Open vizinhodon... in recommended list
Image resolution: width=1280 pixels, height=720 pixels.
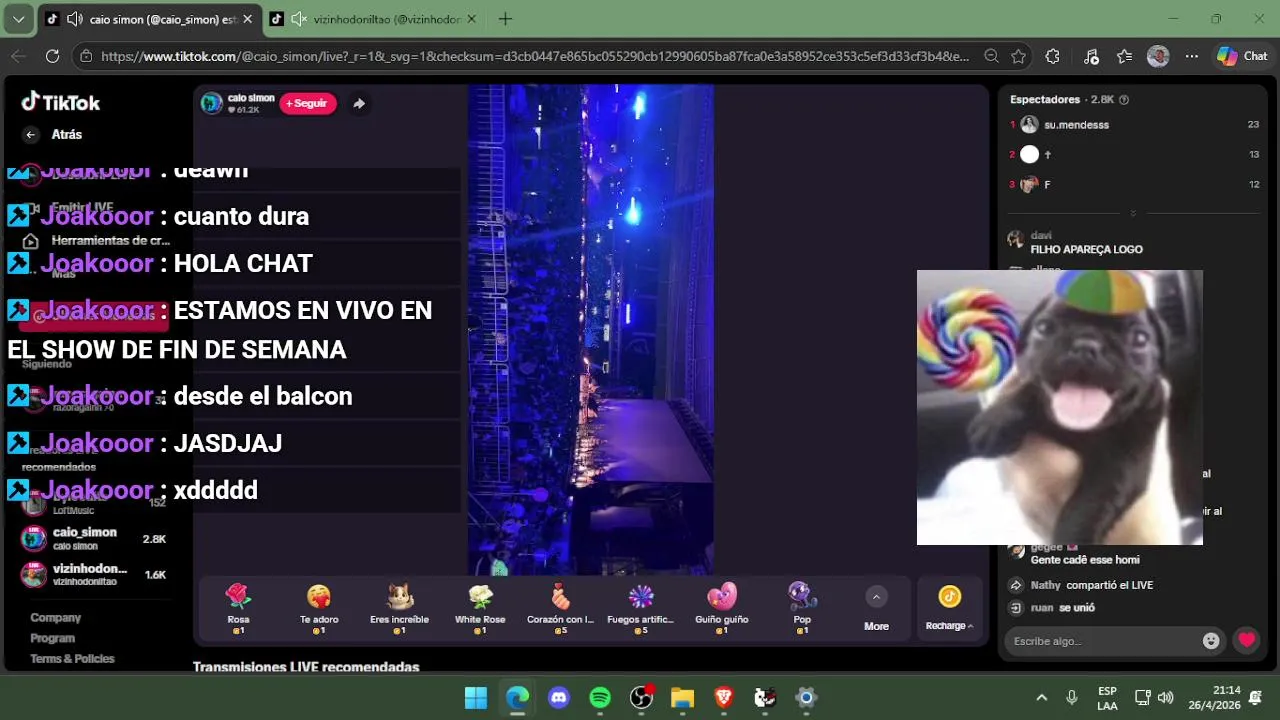click(93, 575)
